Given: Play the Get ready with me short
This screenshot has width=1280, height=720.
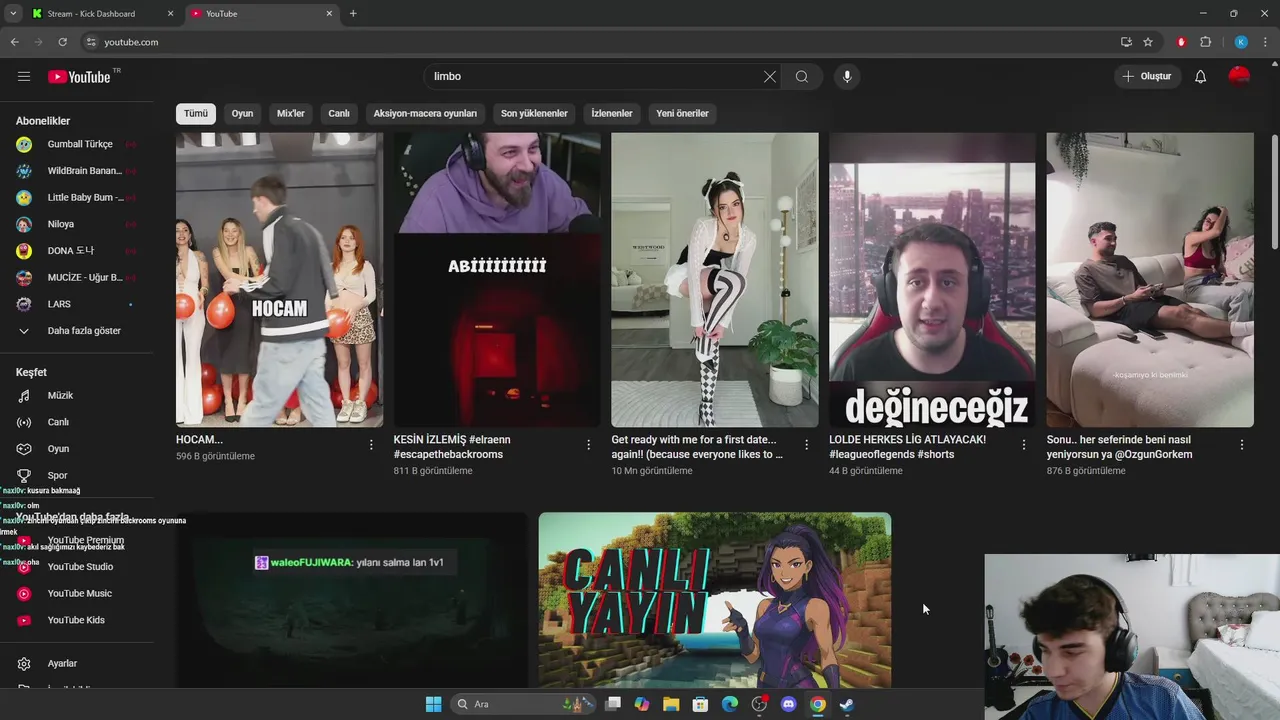Looking at the screenshot, I should coord(714,280).
